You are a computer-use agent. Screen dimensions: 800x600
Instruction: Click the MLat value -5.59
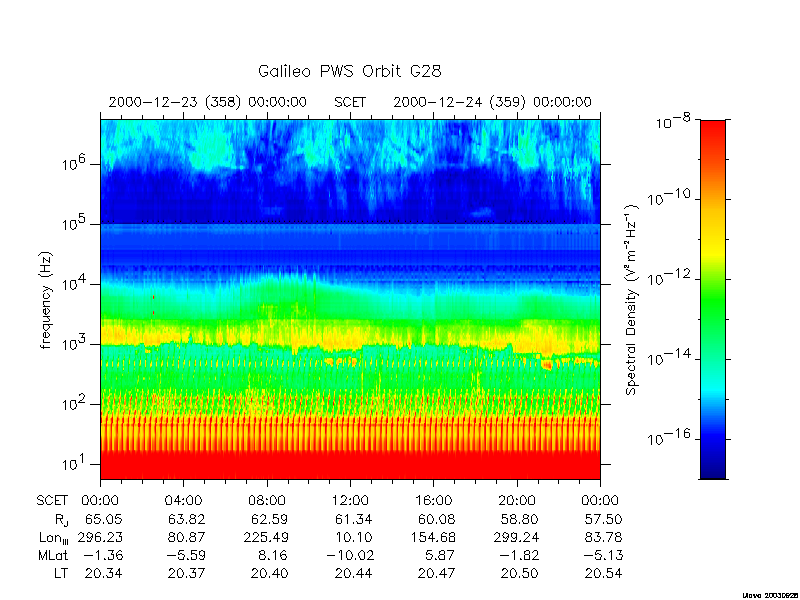(x=185, y=555)
